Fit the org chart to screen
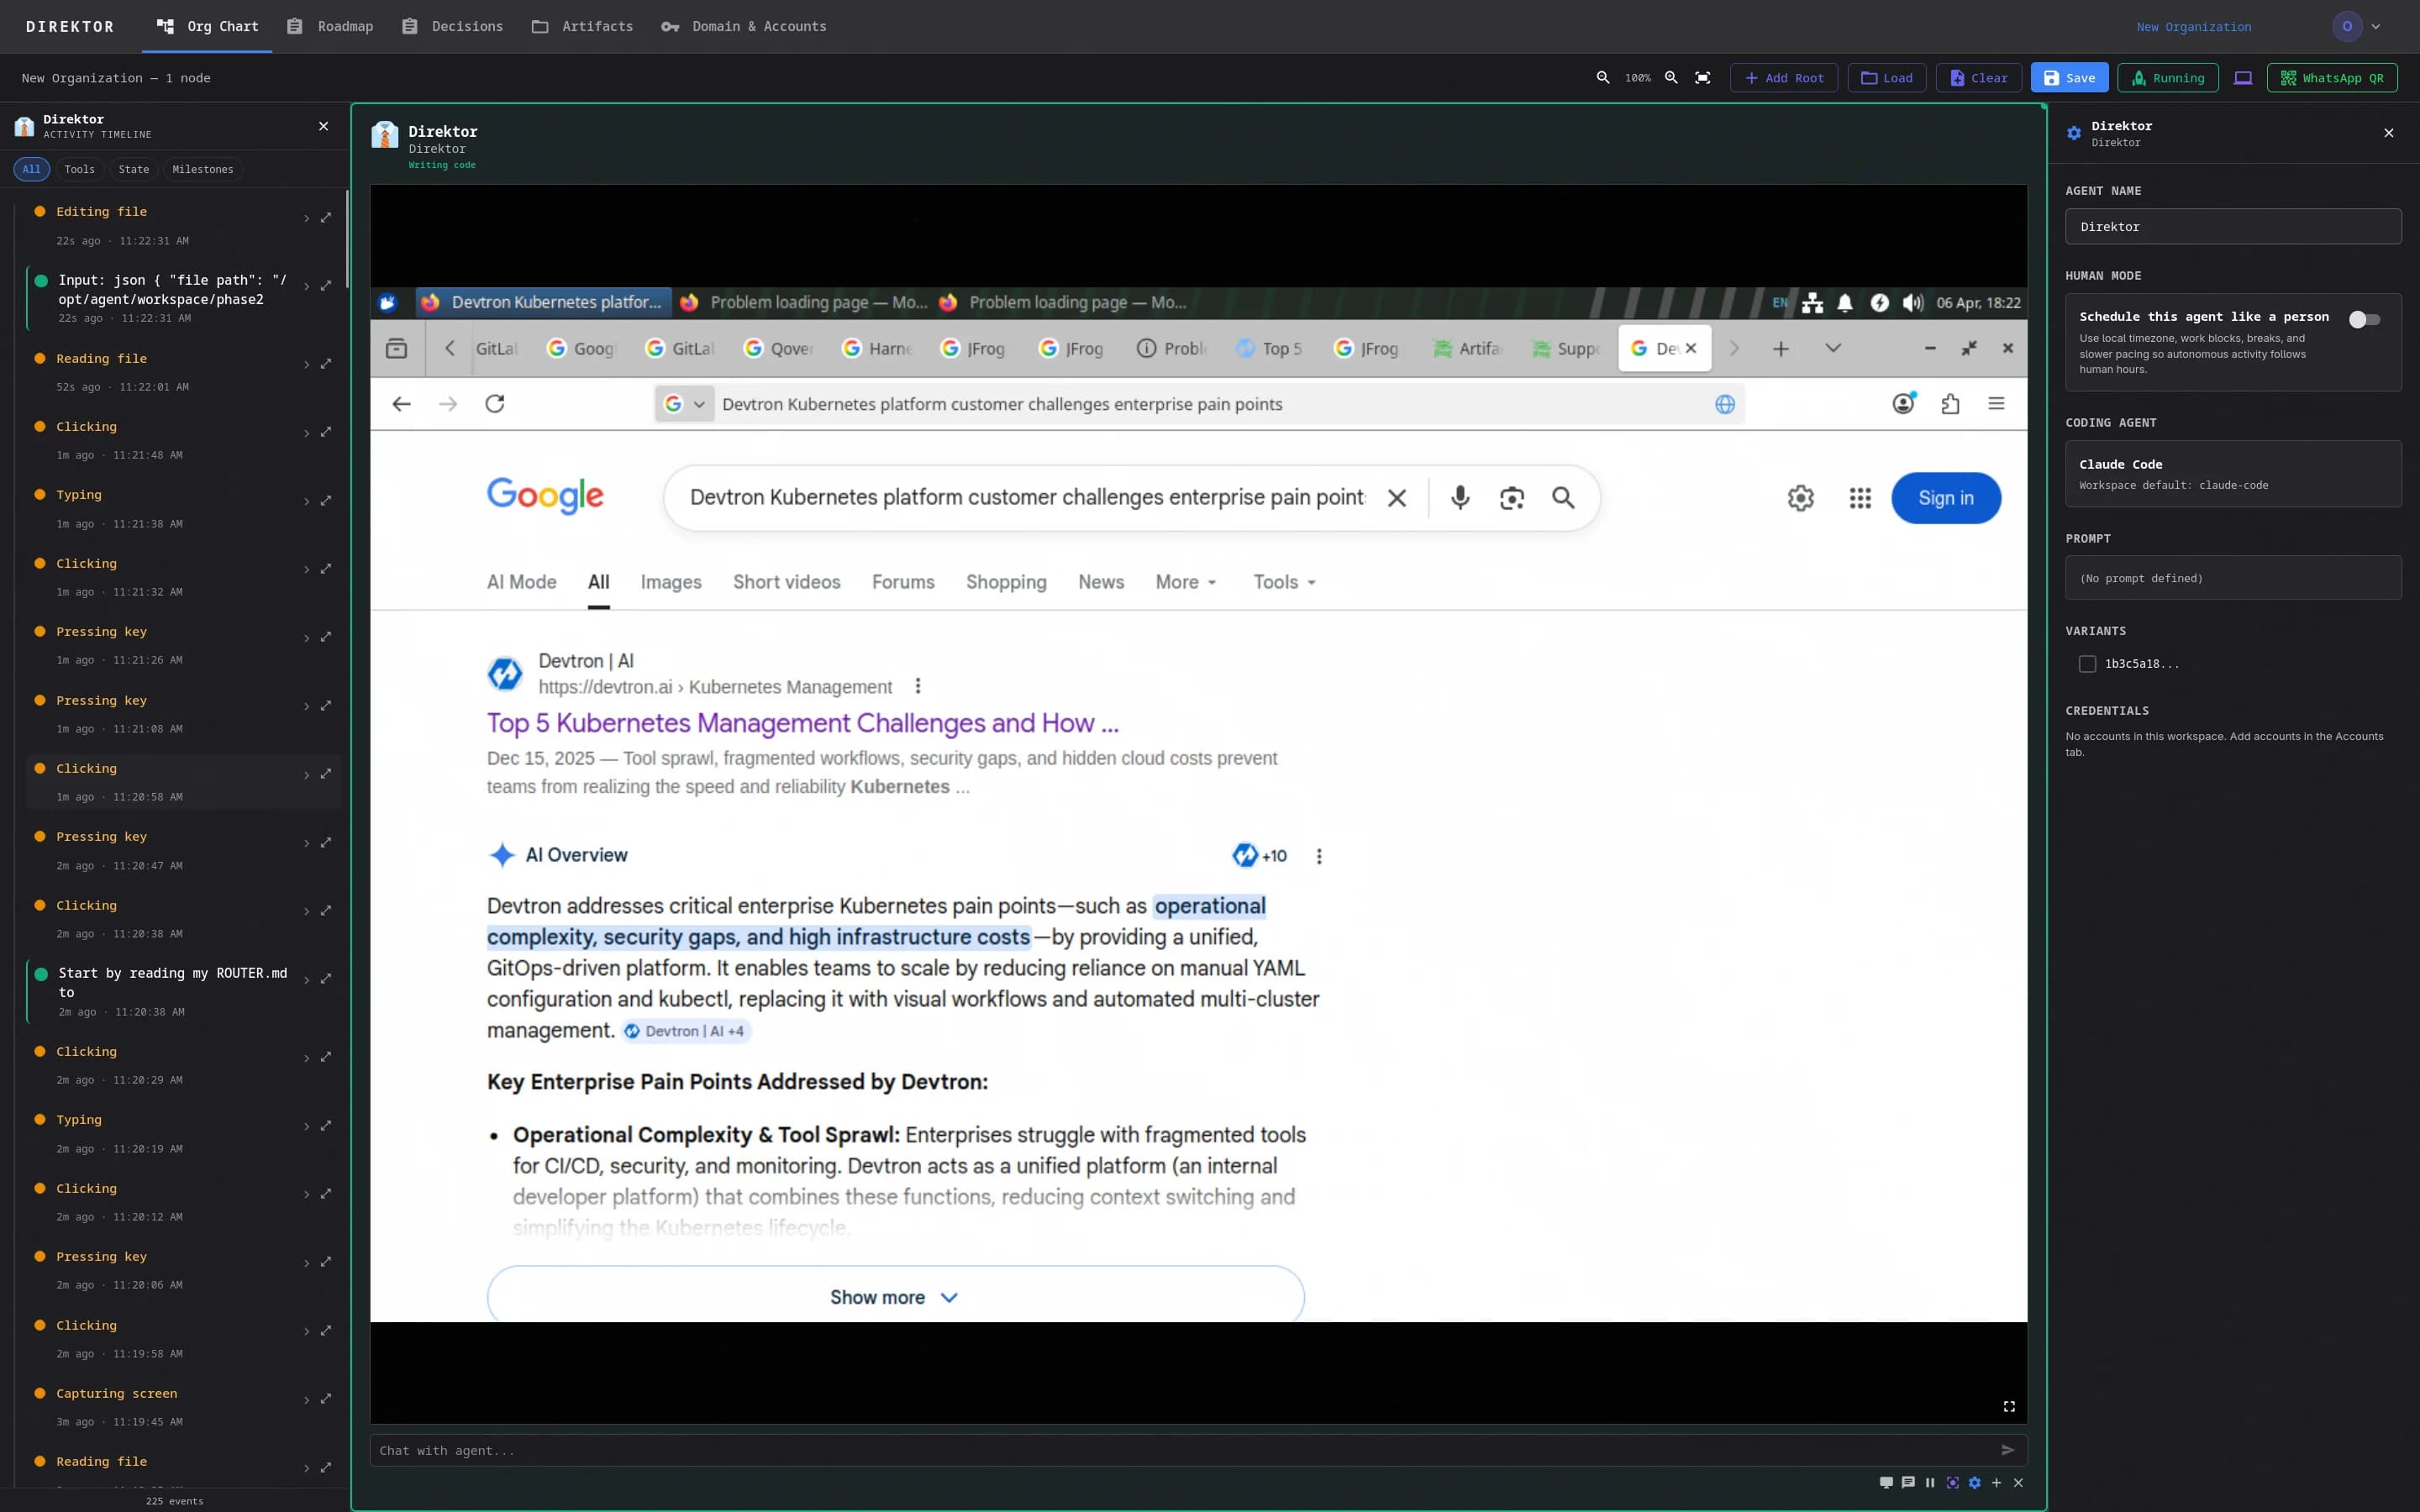Screen dimensions: 2420x1512 pyautogui.click(x=1703, y=78)
